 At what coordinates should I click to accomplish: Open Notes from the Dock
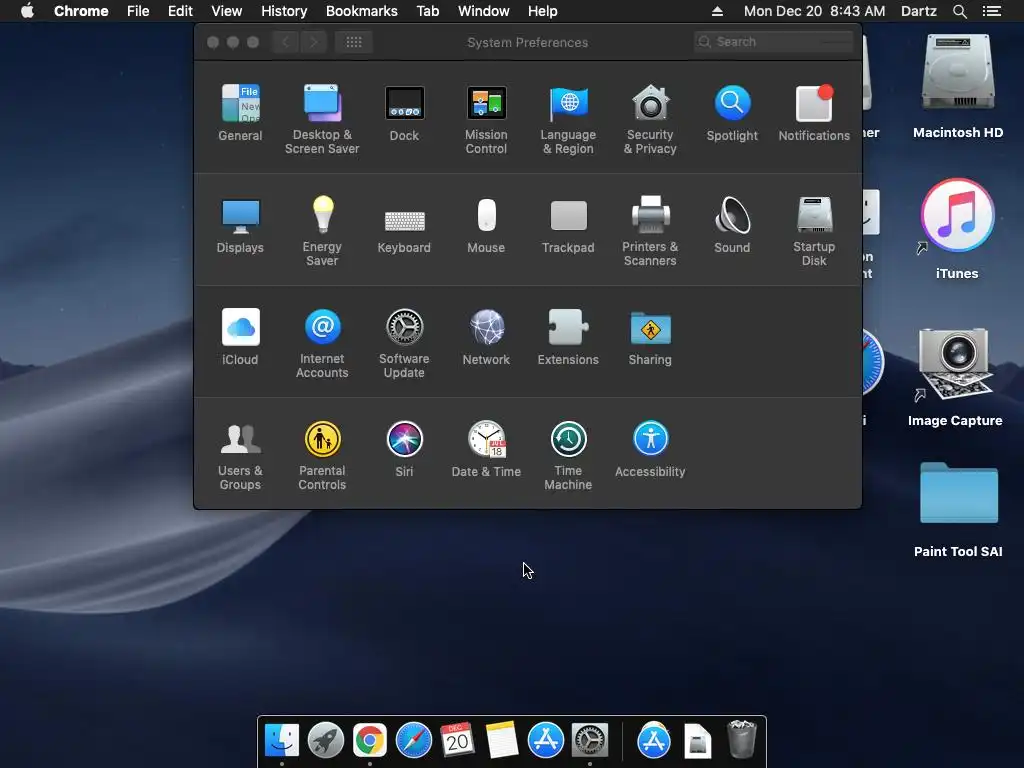pyautogui.click(x=502, y=741)
